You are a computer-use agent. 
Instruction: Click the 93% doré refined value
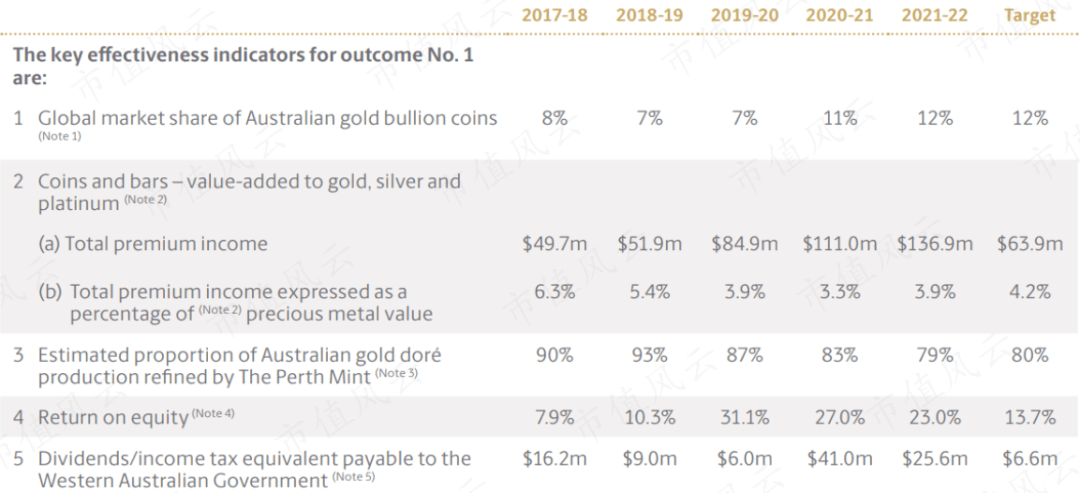[649, 355]
